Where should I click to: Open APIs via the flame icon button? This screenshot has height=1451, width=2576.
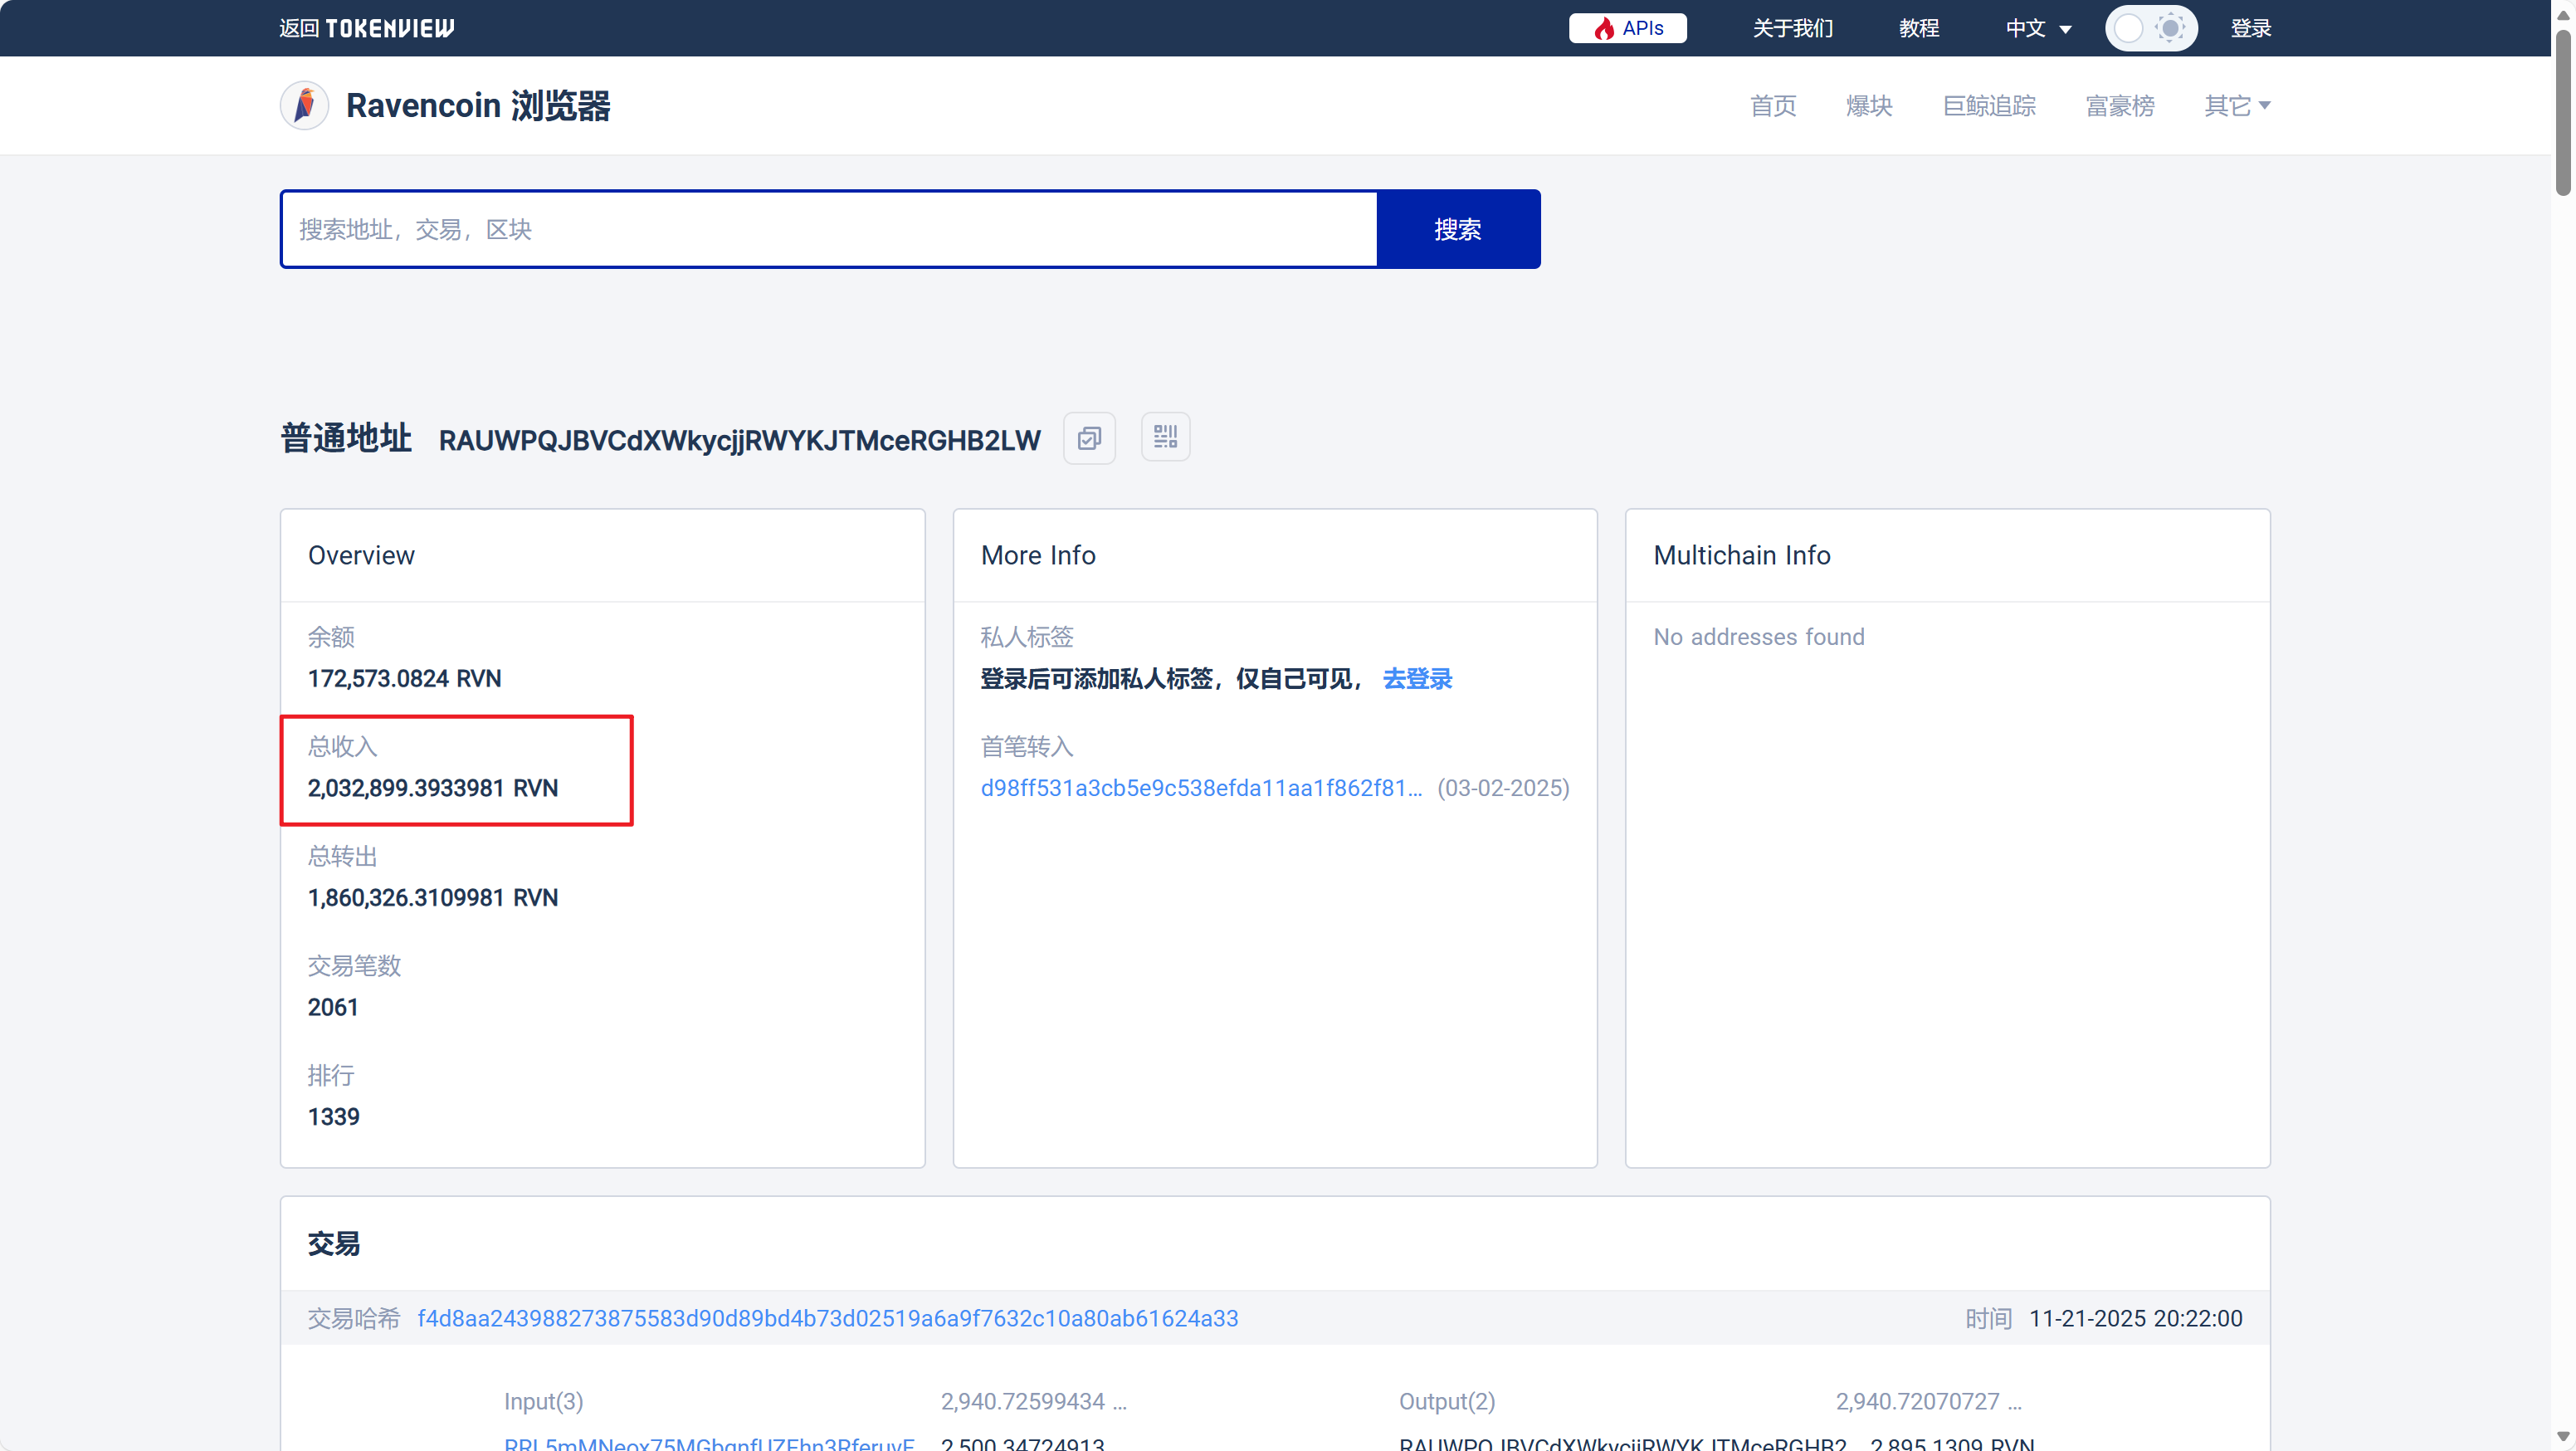(1627, 28)
